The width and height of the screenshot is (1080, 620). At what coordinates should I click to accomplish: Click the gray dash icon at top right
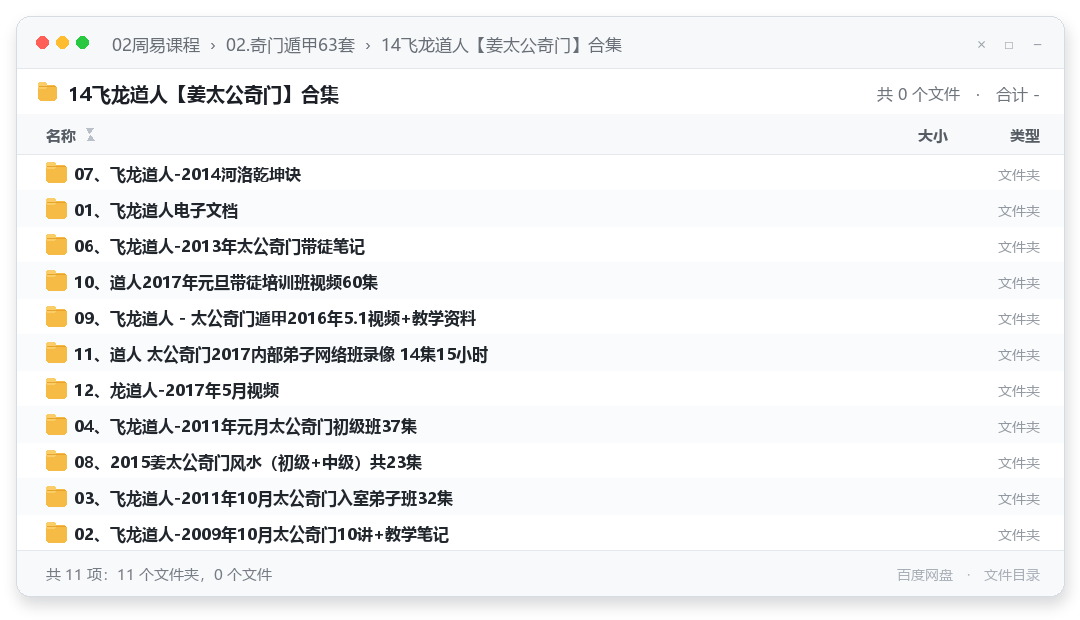tap(1037, 45)
